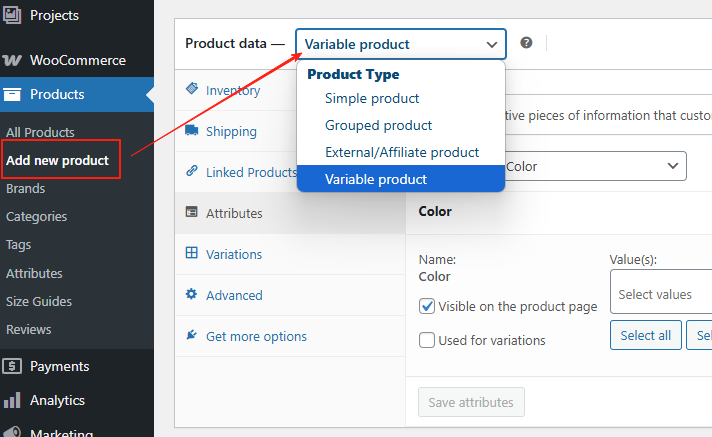The width and height of the screenshot is (712, 437).
Task: Click the Products archive box icon
Action: 13,95
